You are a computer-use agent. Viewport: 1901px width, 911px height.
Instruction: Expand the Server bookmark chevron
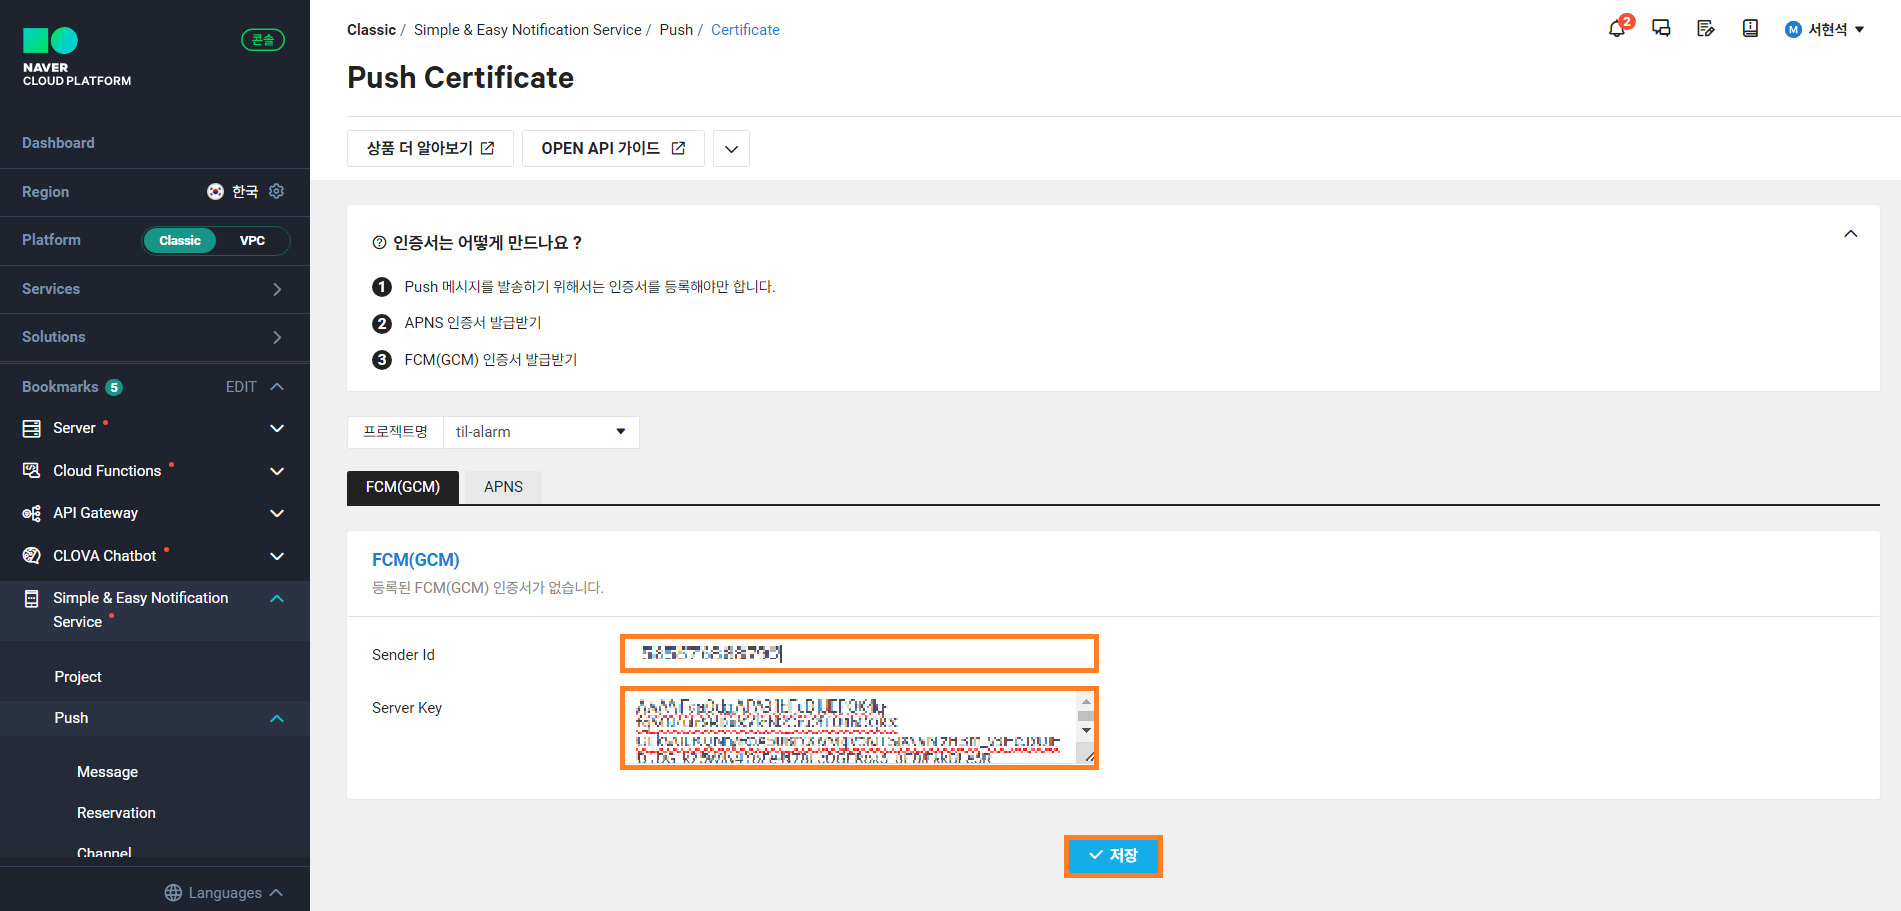[277, 428]
